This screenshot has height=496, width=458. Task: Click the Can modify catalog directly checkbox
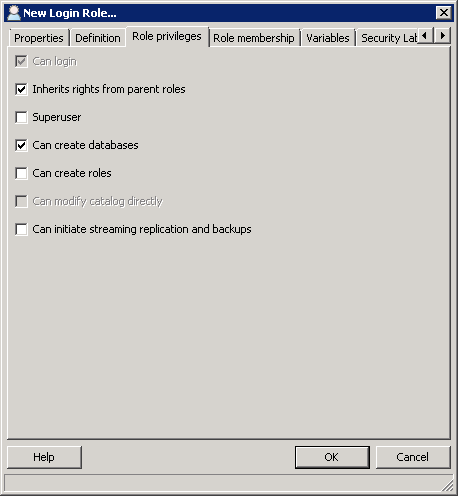click(21, 201)
